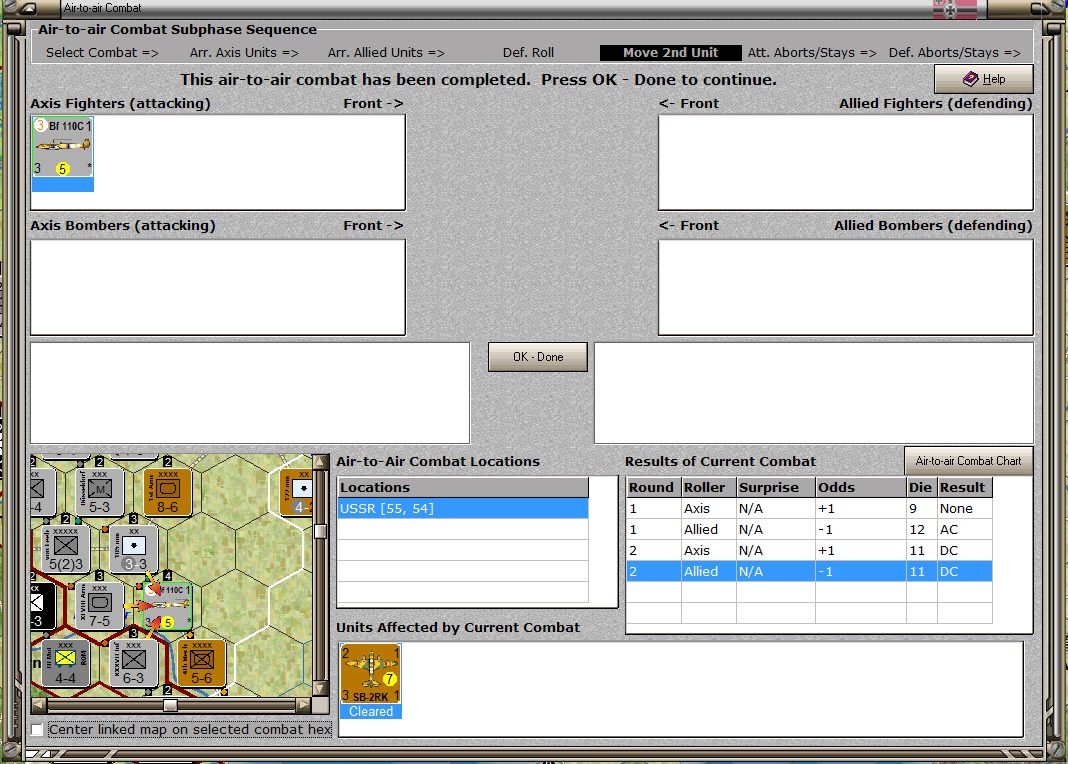Pick the 7-5 armor corps counter on map
1068x764 pixels.
click(x=99, y=605)
